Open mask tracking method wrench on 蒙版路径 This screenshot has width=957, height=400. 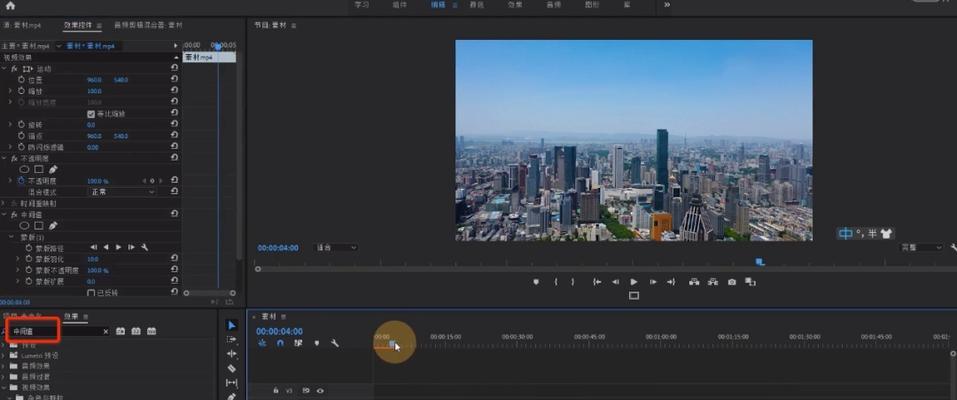145,247
